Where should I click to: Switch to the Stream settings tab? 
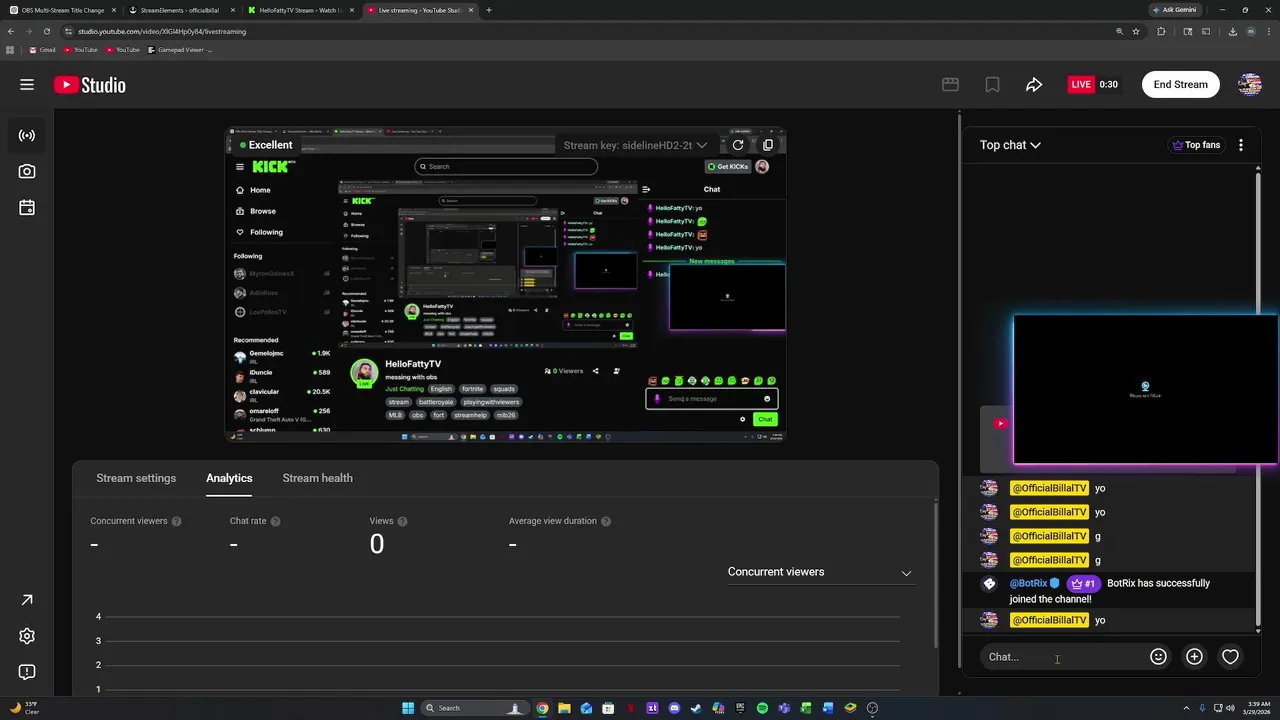click(x=136, y=478)
